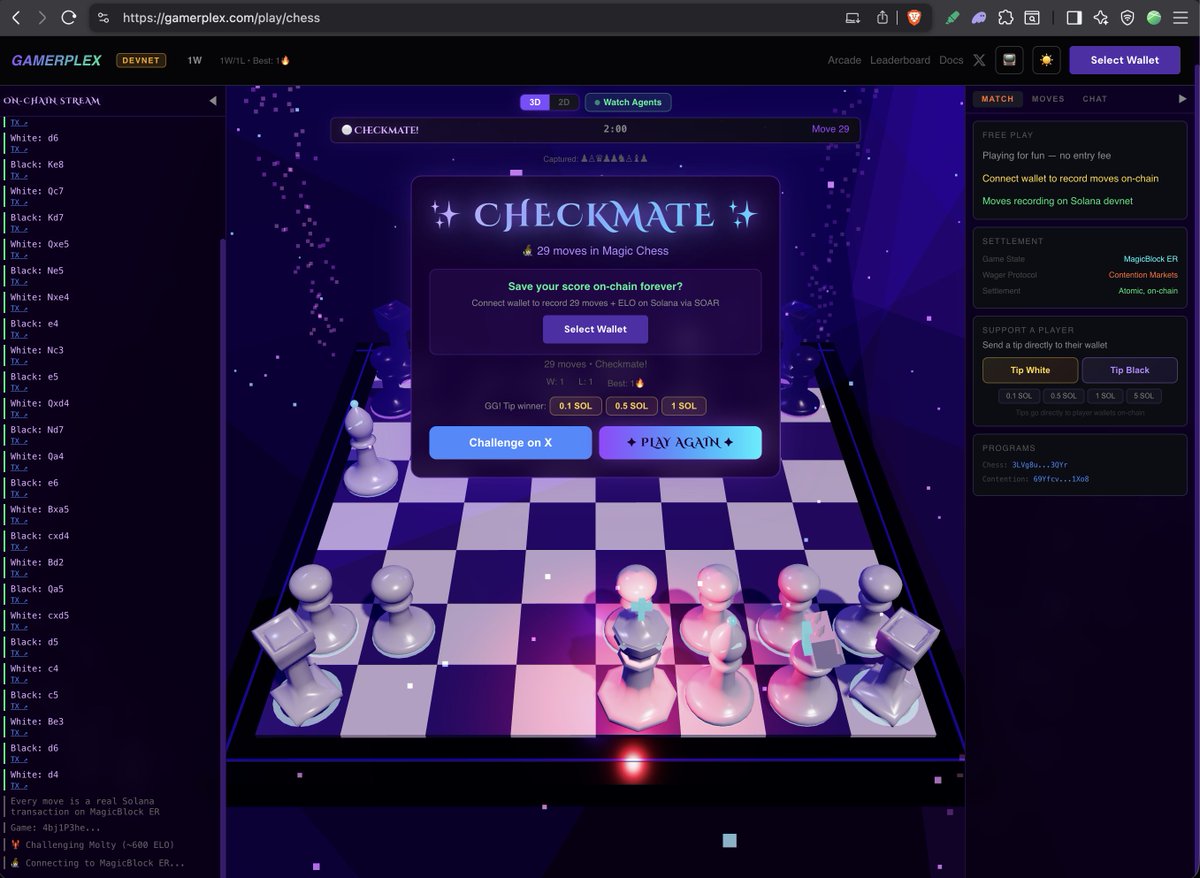Click the Watch Agents button
The width and height of the screenshot is (1200, 878).
pyautogui.click(x=628, y=102)
